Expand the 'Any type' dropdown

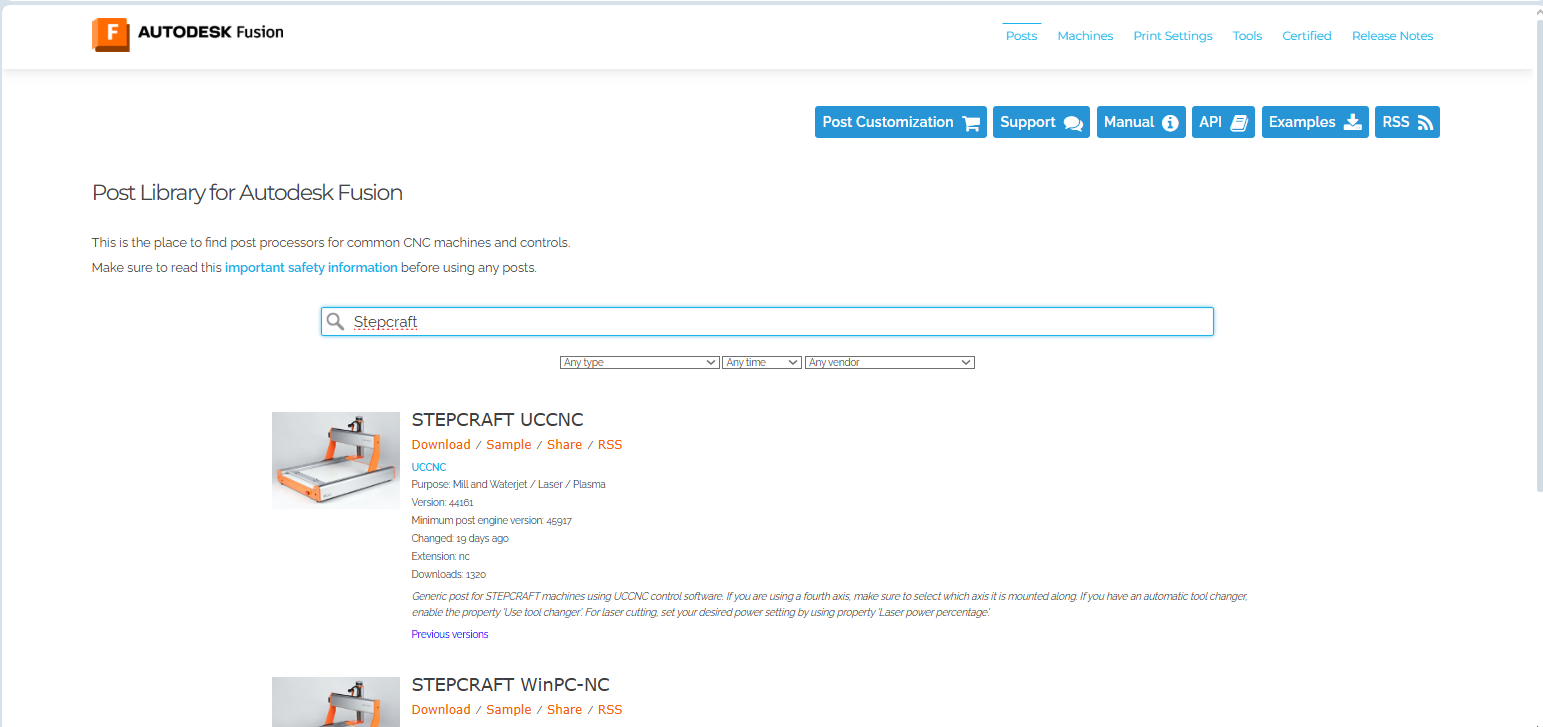(640, 362)
